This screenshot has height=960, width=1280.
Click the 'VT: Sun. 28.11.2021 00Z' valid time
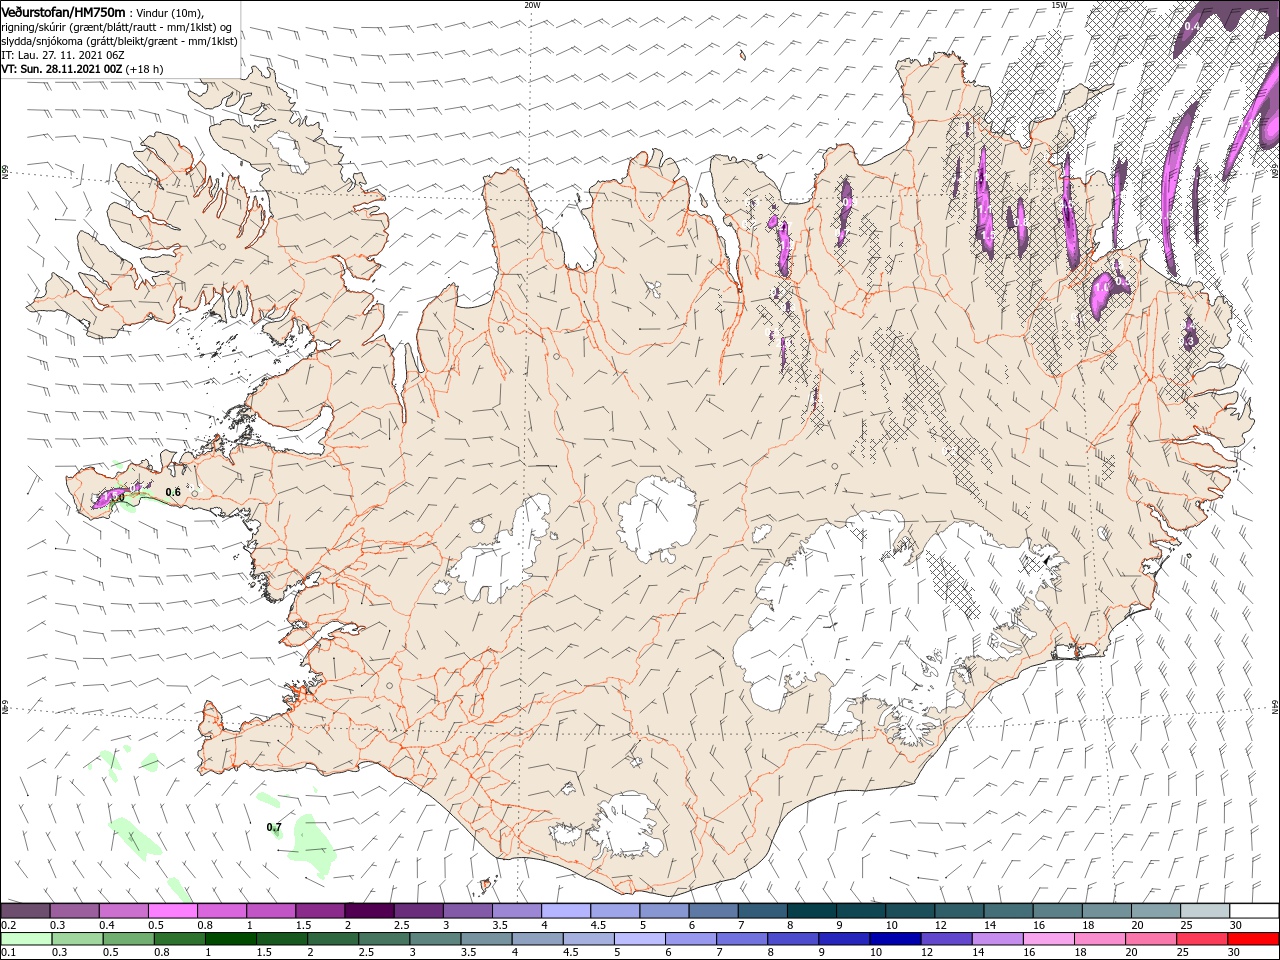[x=62, y=69]
